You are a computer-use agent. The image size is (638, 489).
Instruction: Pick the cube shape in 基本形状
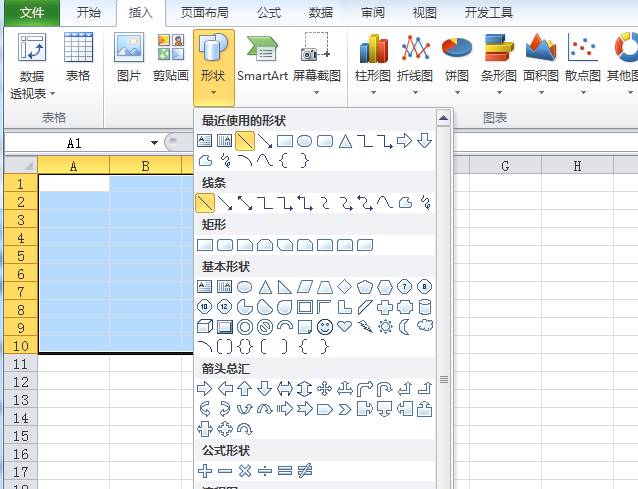pos(205,327)
